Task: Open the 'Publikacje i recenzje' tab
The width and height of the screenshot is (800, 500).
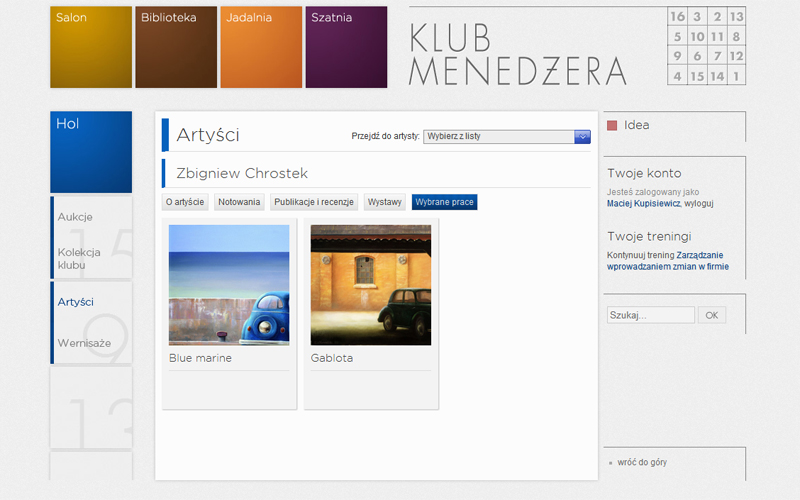Action: coord(314,202)
